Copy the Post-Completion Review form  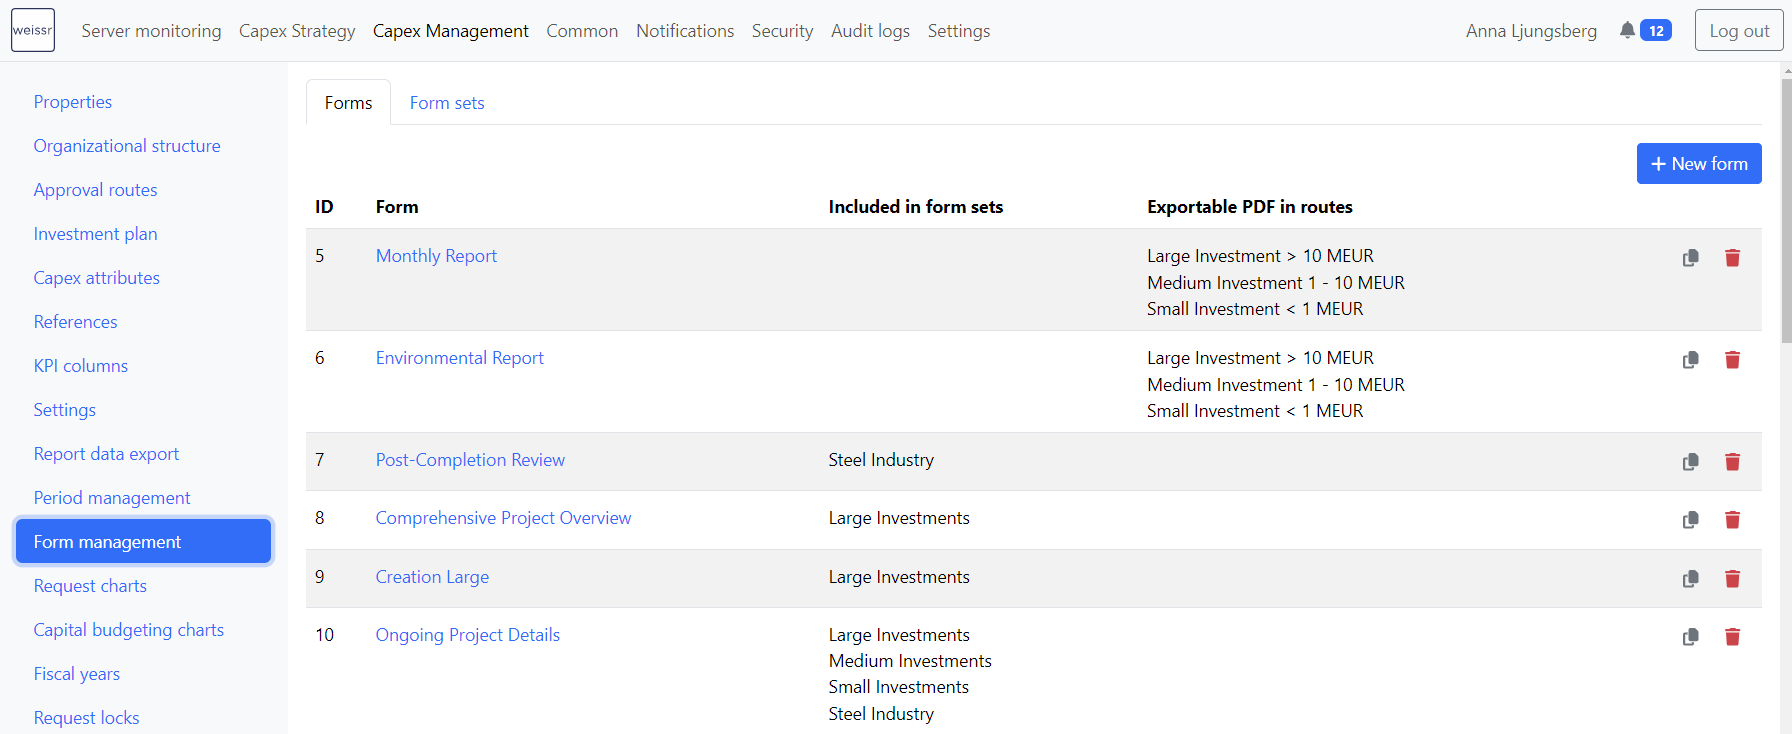click(1690, 462)
